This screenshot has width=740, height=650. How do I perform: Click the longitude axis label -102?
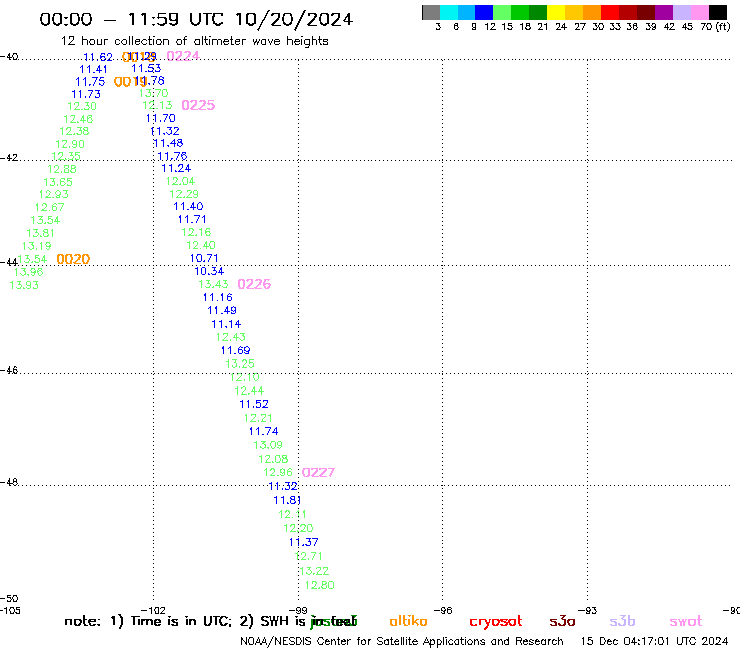pyautogui.click(x=153, y=611)
